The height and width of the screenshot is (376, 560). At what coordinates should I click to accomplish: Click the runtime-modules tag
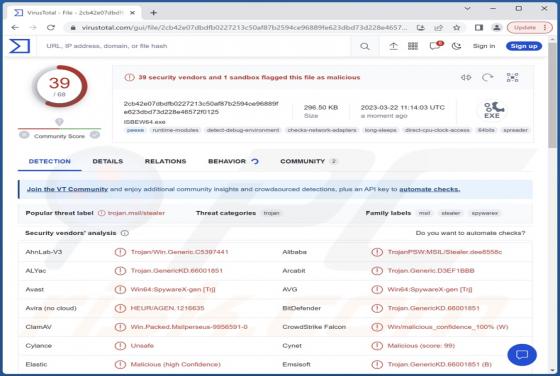[x=175, y=130]
